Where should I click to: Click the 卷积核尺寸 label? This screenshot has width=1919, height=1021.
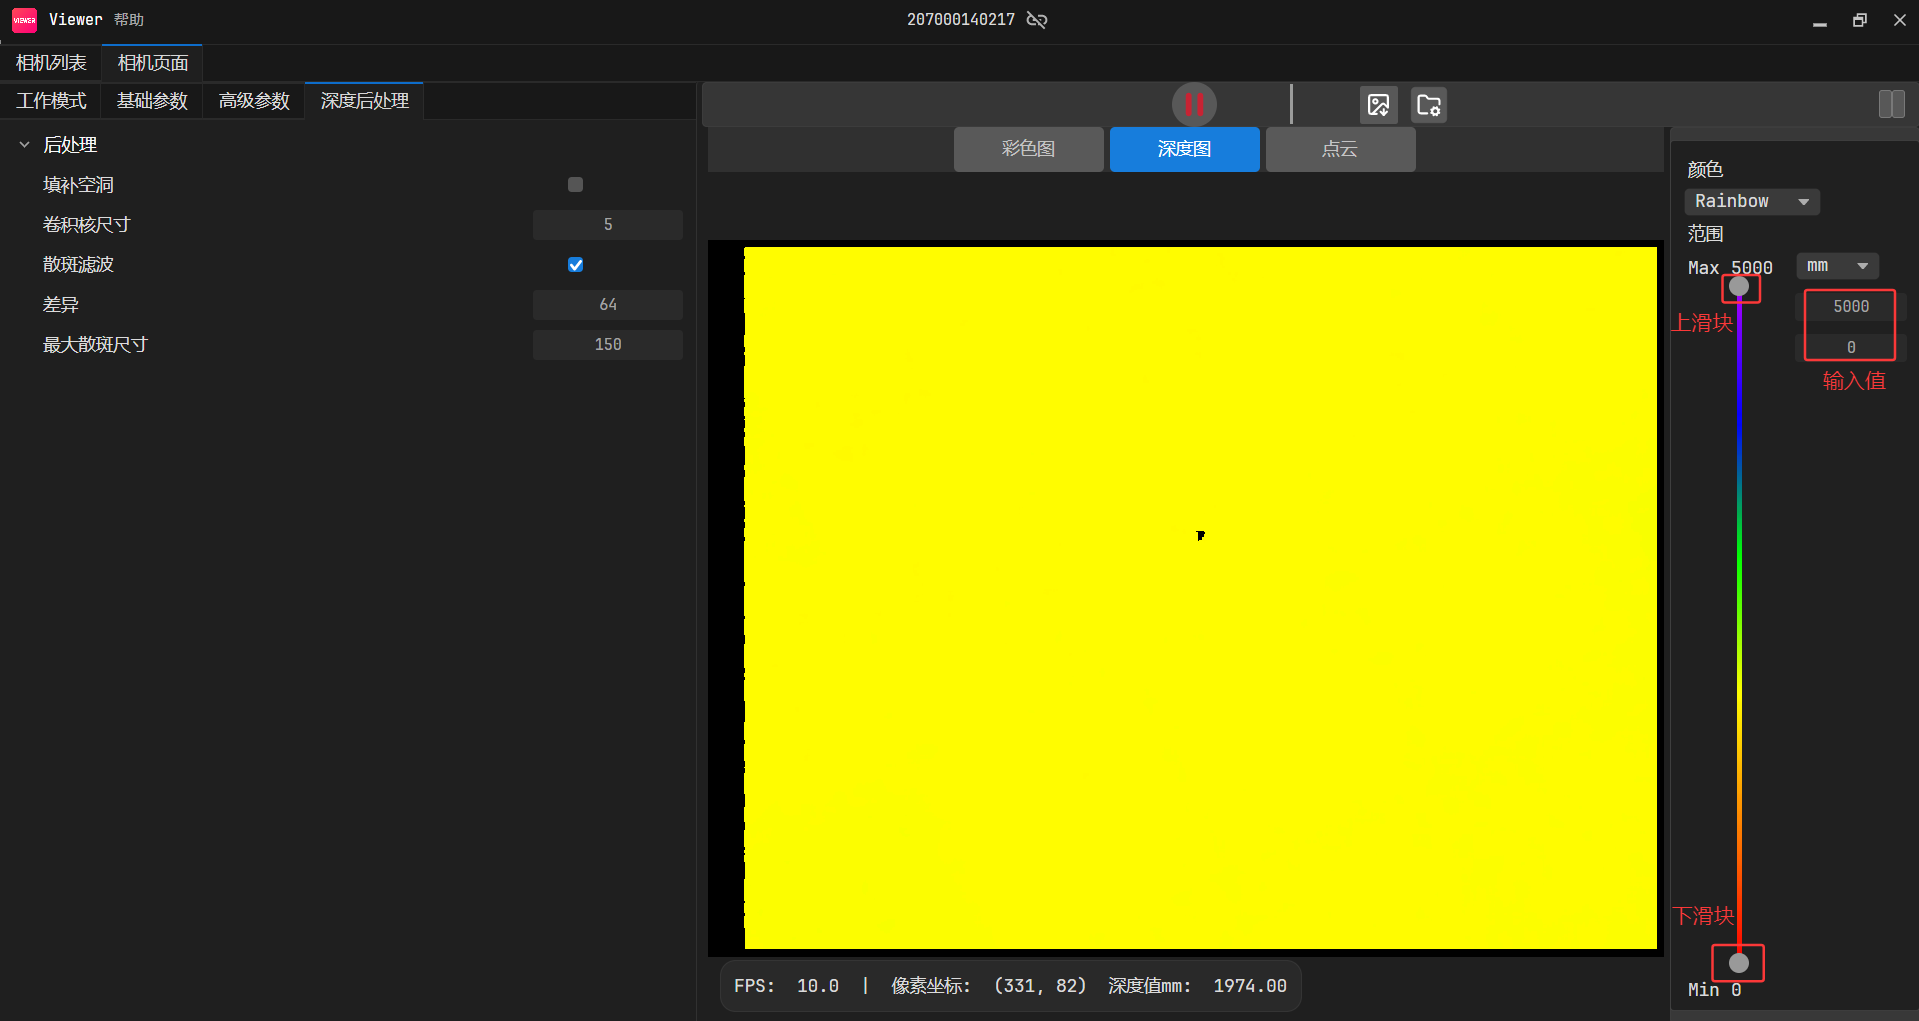pos(86,225)
